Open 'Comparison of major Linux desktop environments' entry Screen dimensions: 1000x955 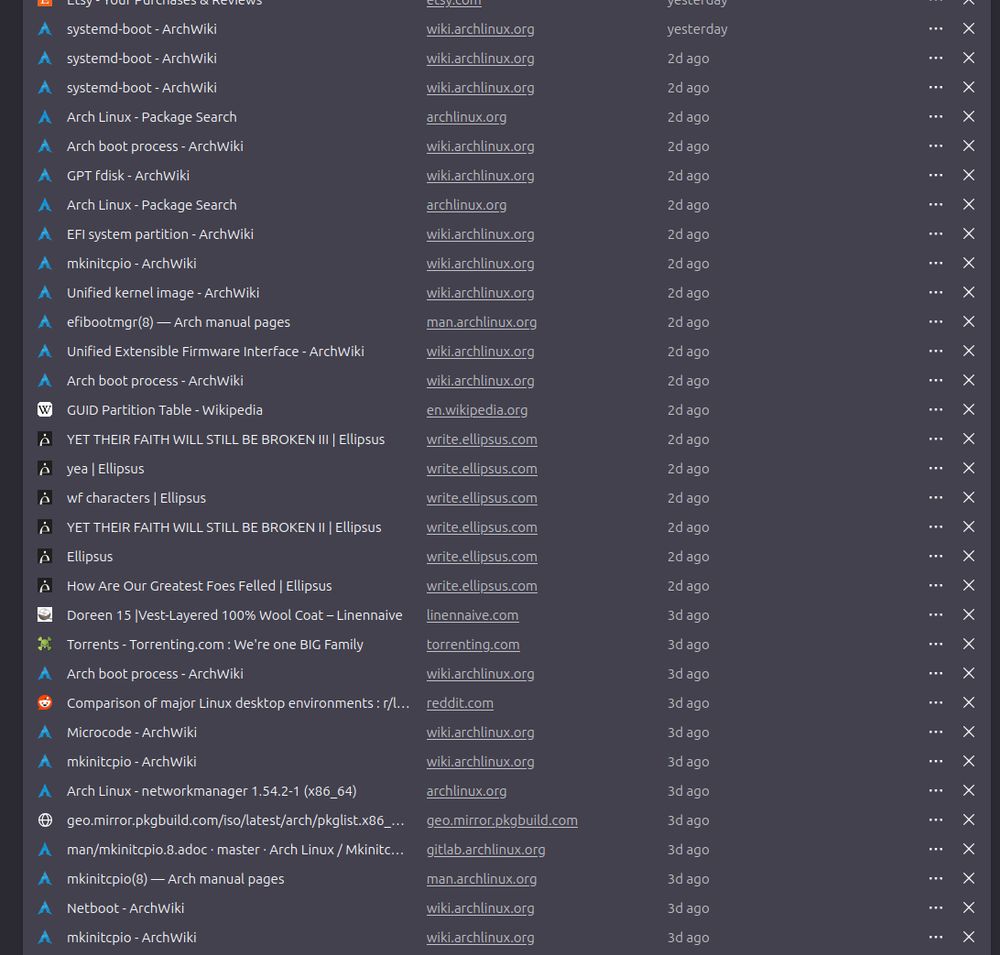coord(238,703)
